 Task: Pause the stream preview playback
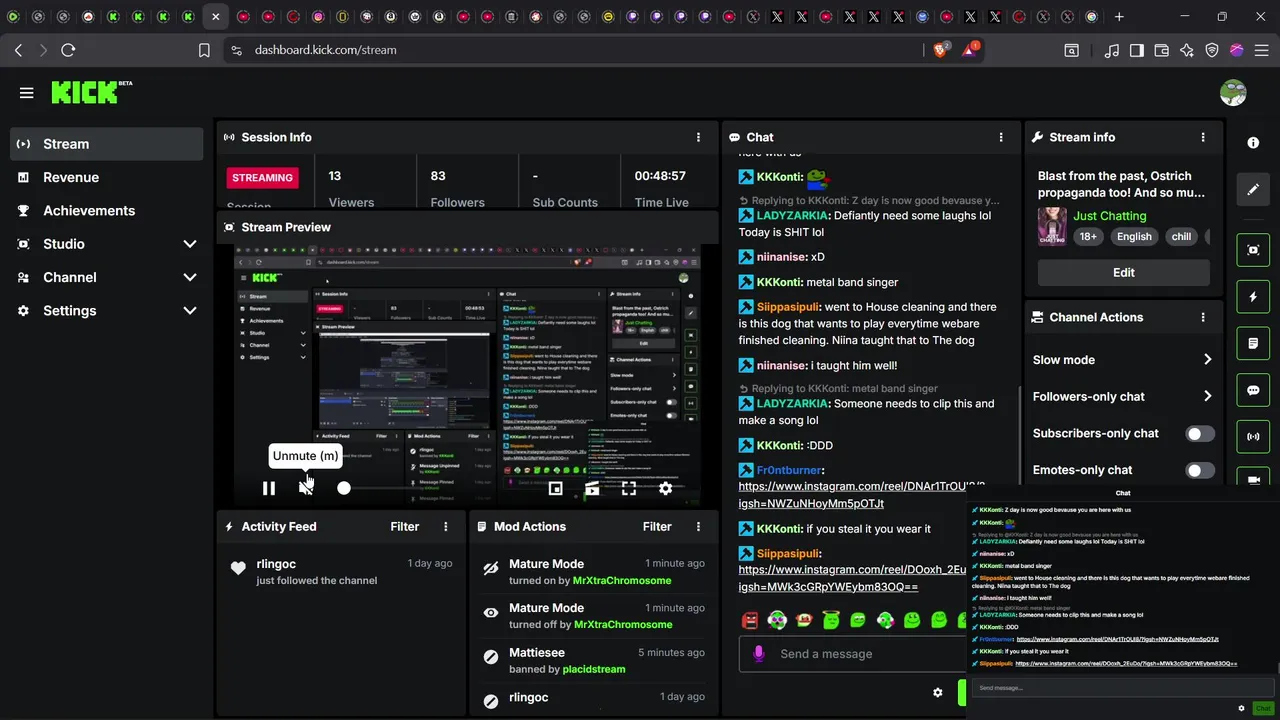268,488
